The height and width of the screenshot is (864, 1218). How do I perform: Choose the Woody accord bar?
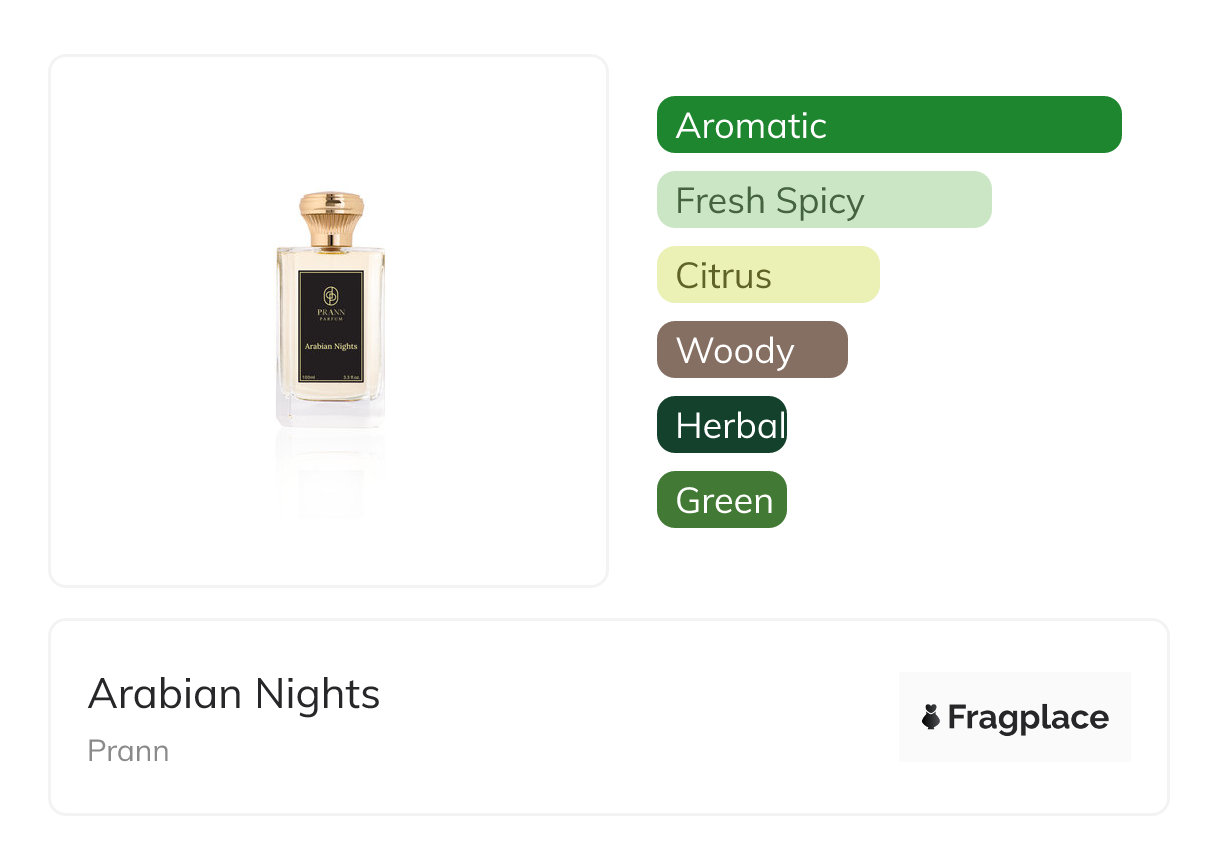click(752, 350)
